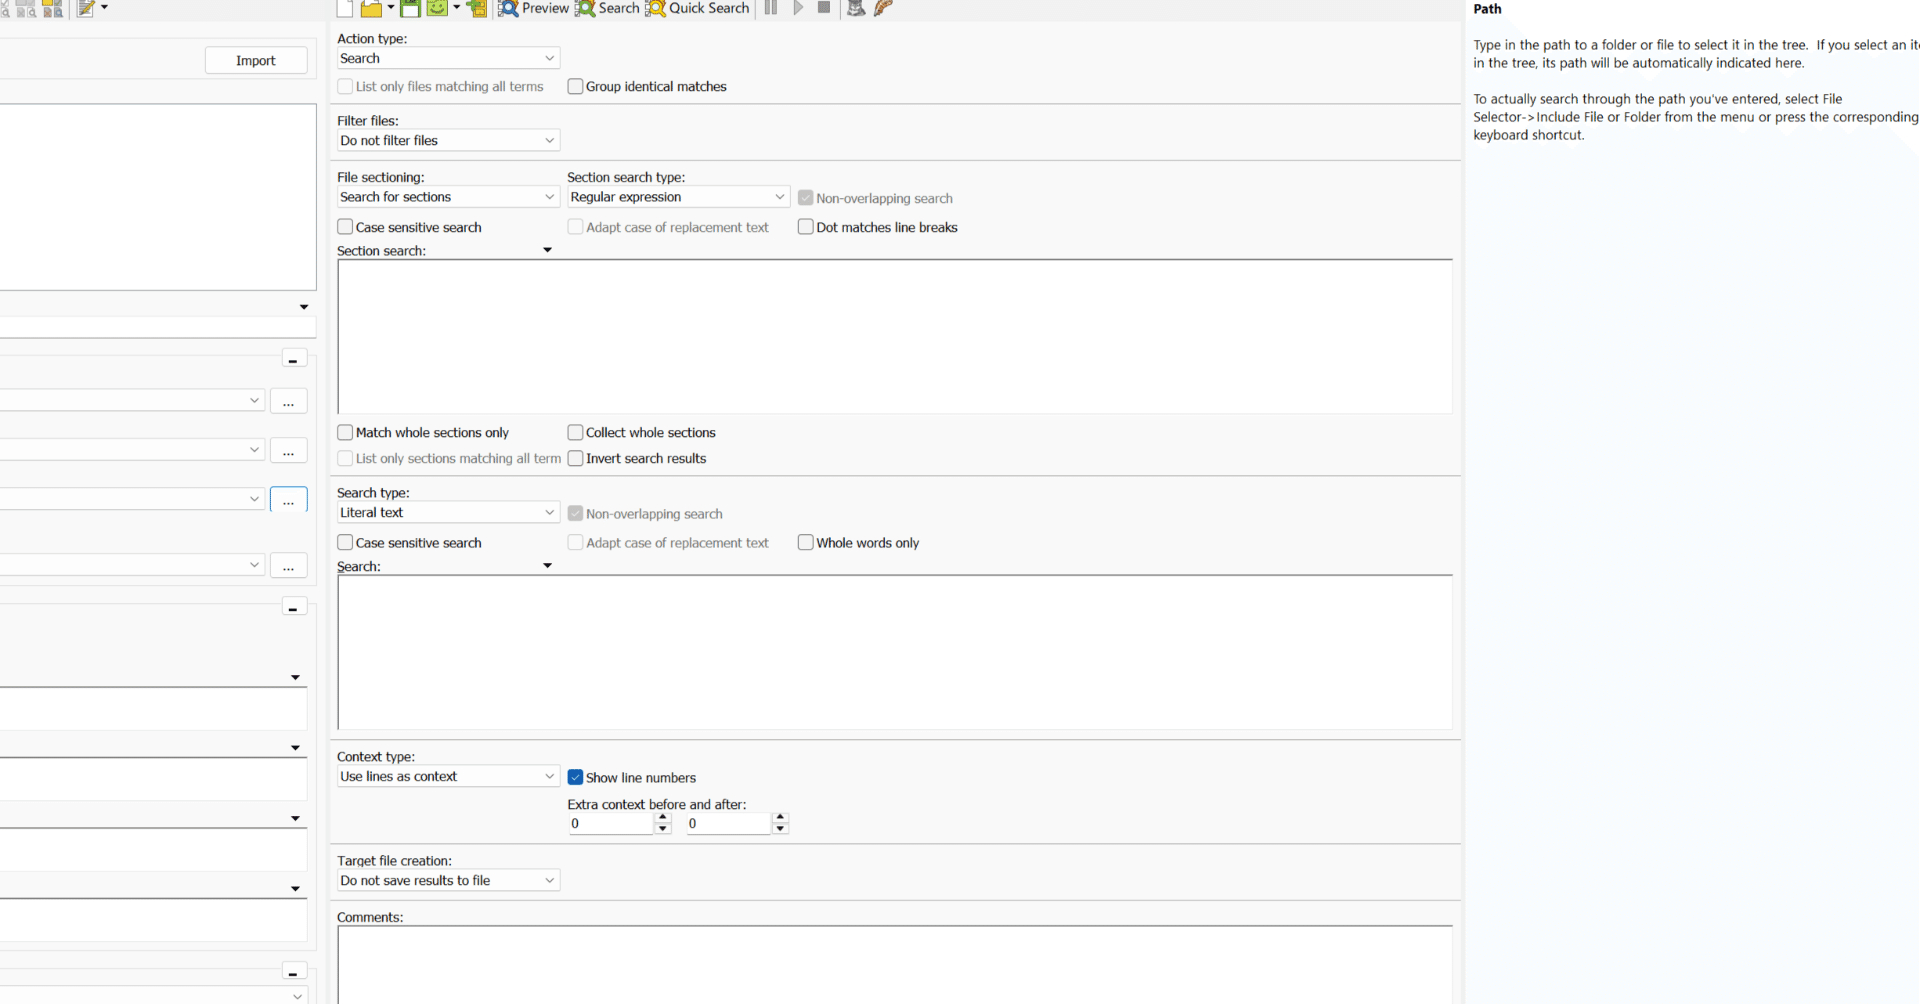Click the add-to-library icon left of Preview
1920x1004 pixels.
pos(478,8)
